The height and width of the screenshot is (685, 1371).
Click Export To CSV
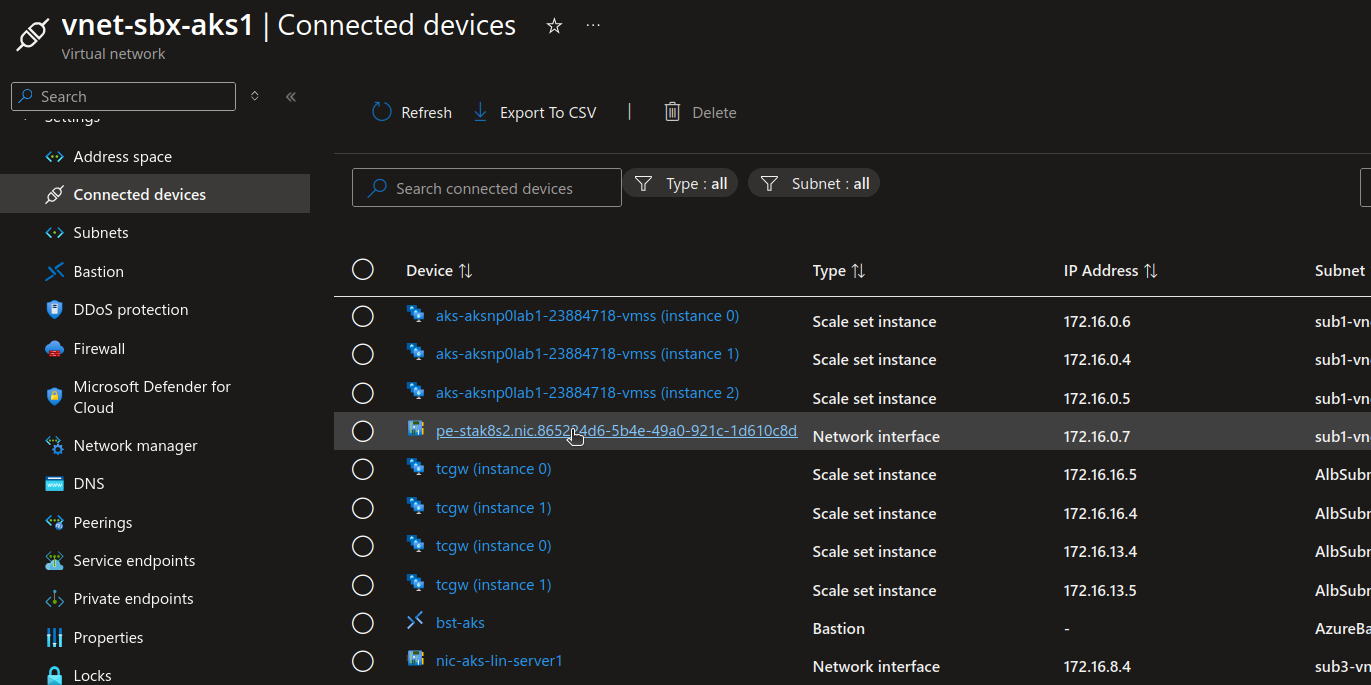[534, 113]
